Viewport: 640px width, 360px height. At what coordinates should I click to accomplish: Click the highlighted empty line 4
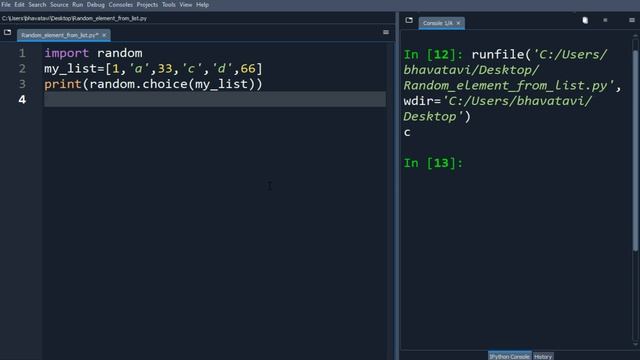pyautogui.click(x=215, y=99)
